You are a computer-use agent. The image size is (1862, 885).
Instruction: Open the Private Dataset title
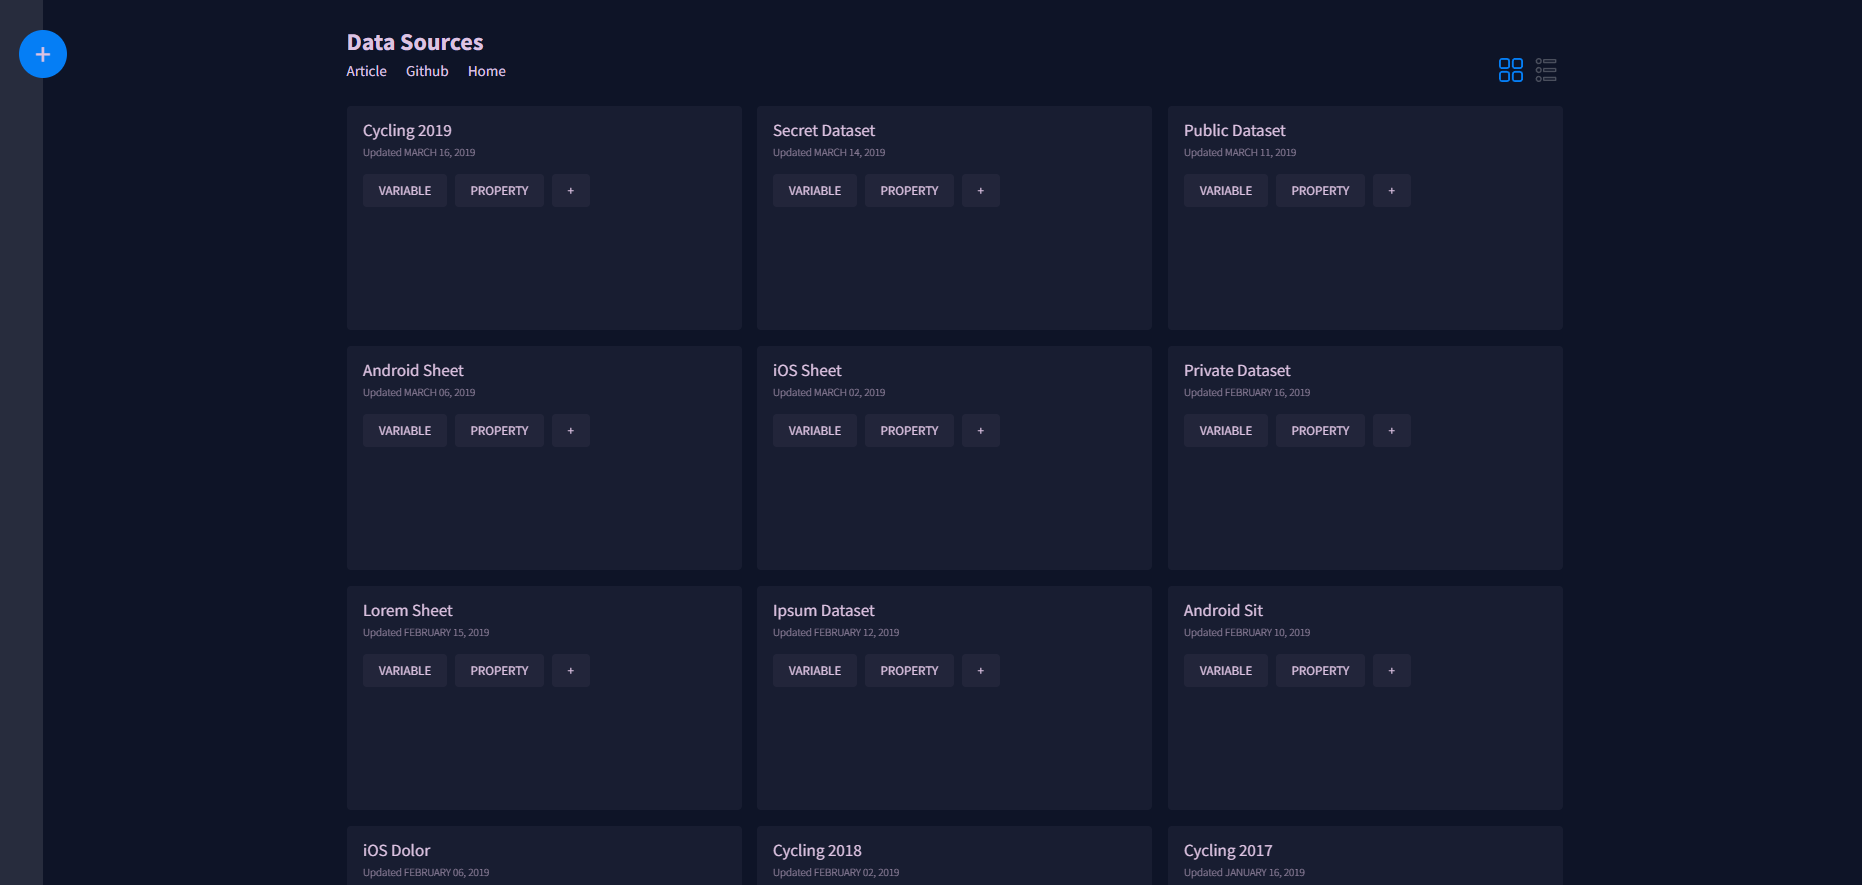(1237, 371)
